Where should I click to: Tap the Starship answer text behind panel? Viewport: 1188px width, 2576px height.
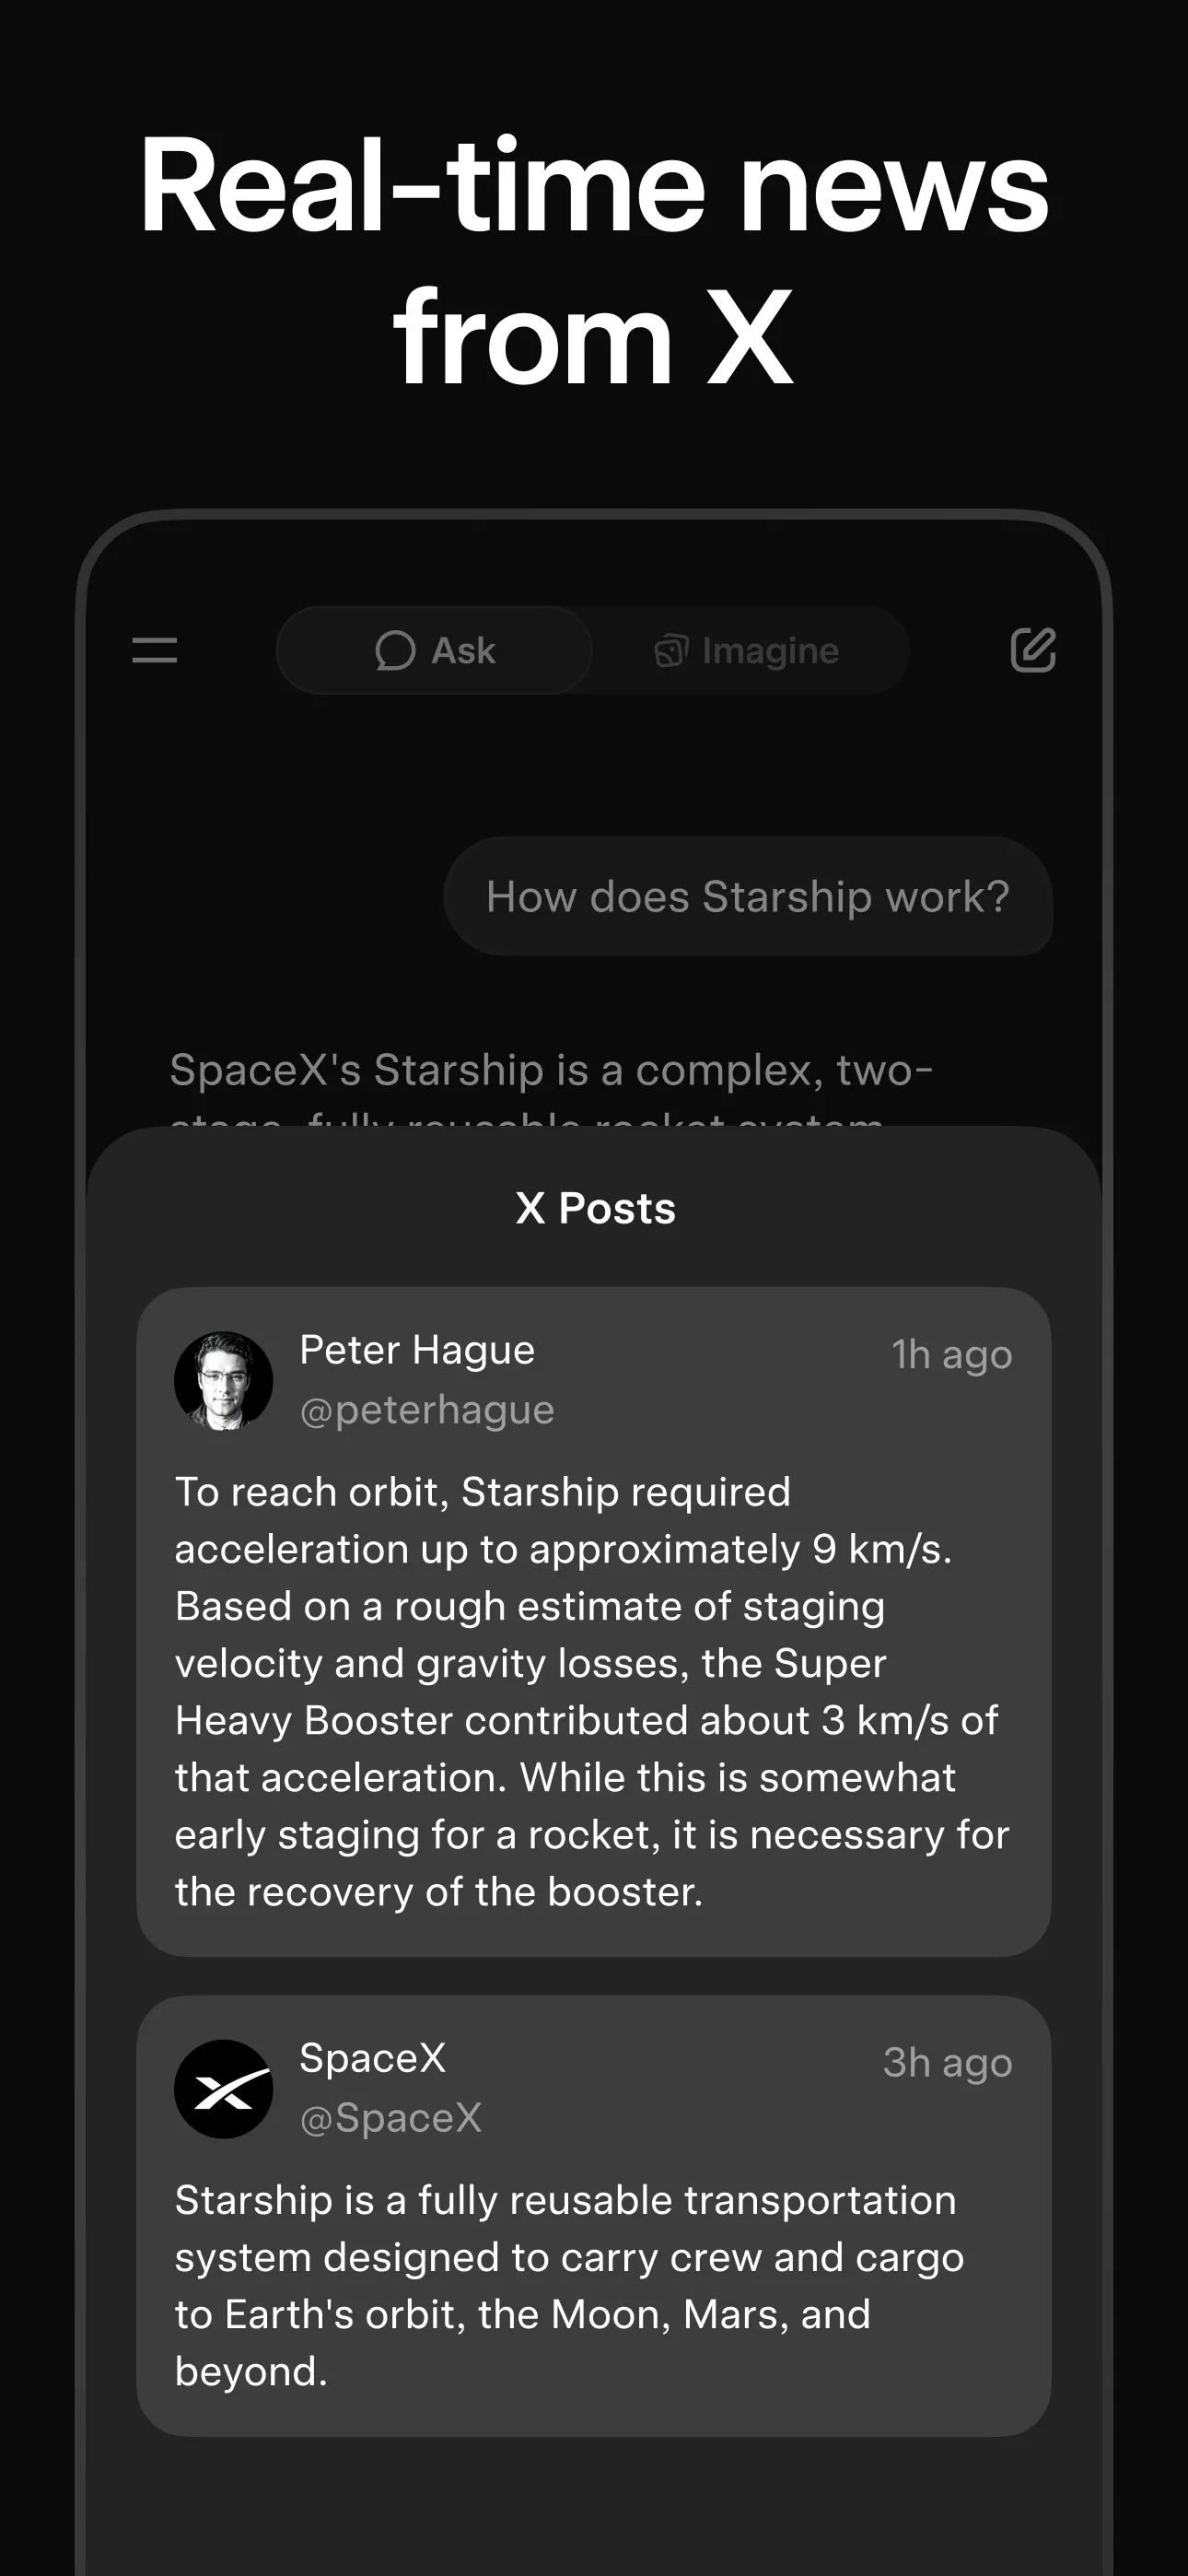click(550, 1071)
